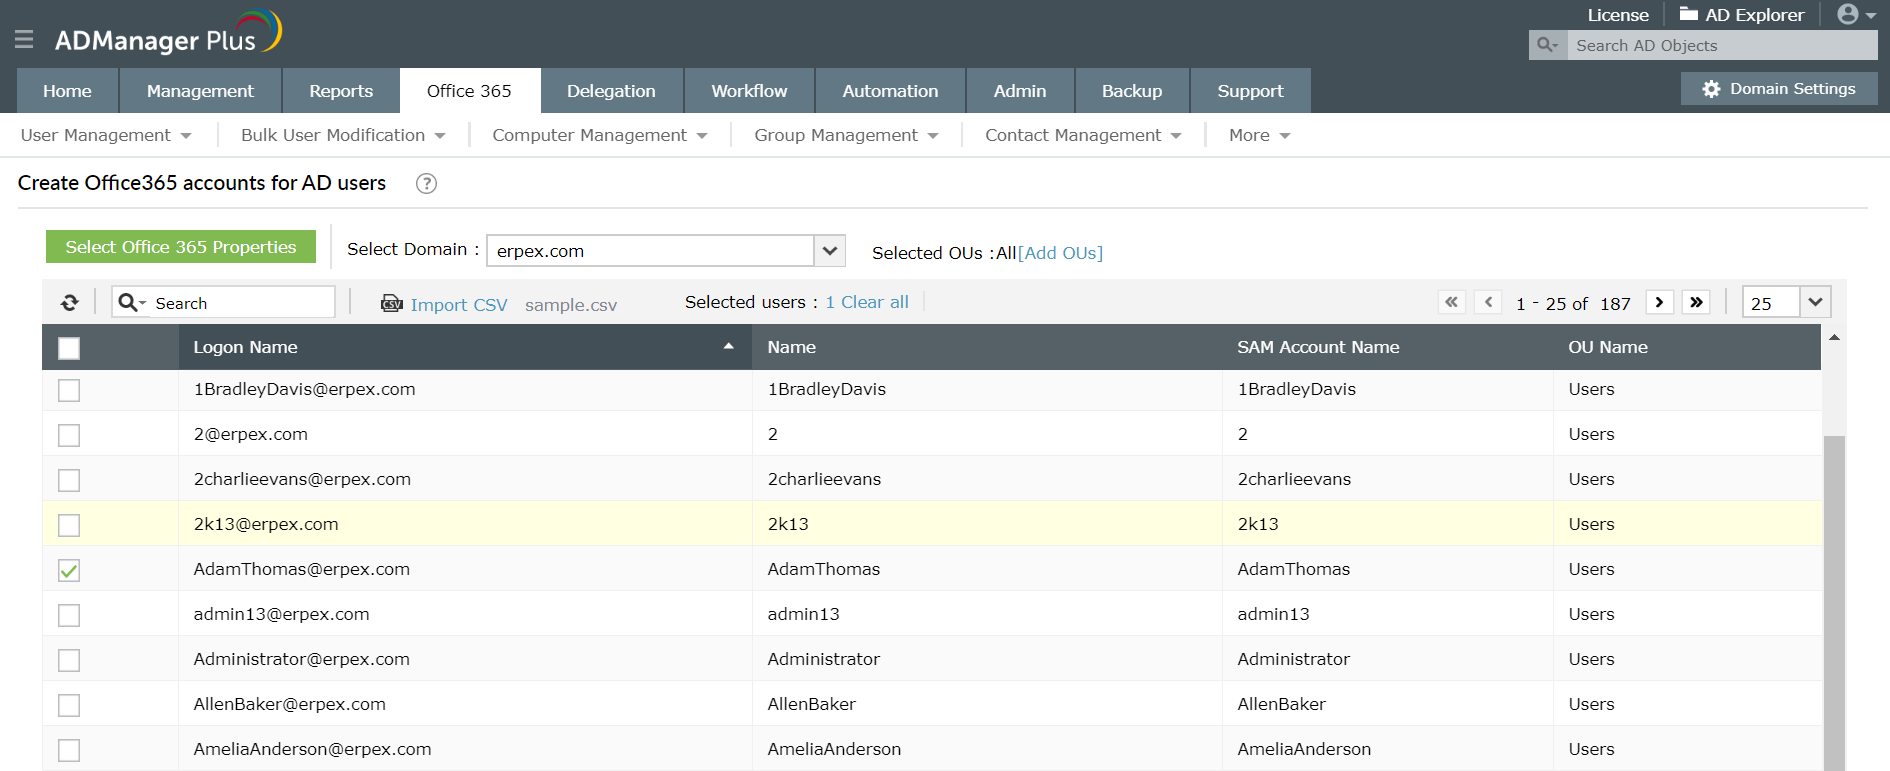Check the 2k13@erpex.com row checkbox
This screenshot has width=1890, height=771.
pos(69,525)
